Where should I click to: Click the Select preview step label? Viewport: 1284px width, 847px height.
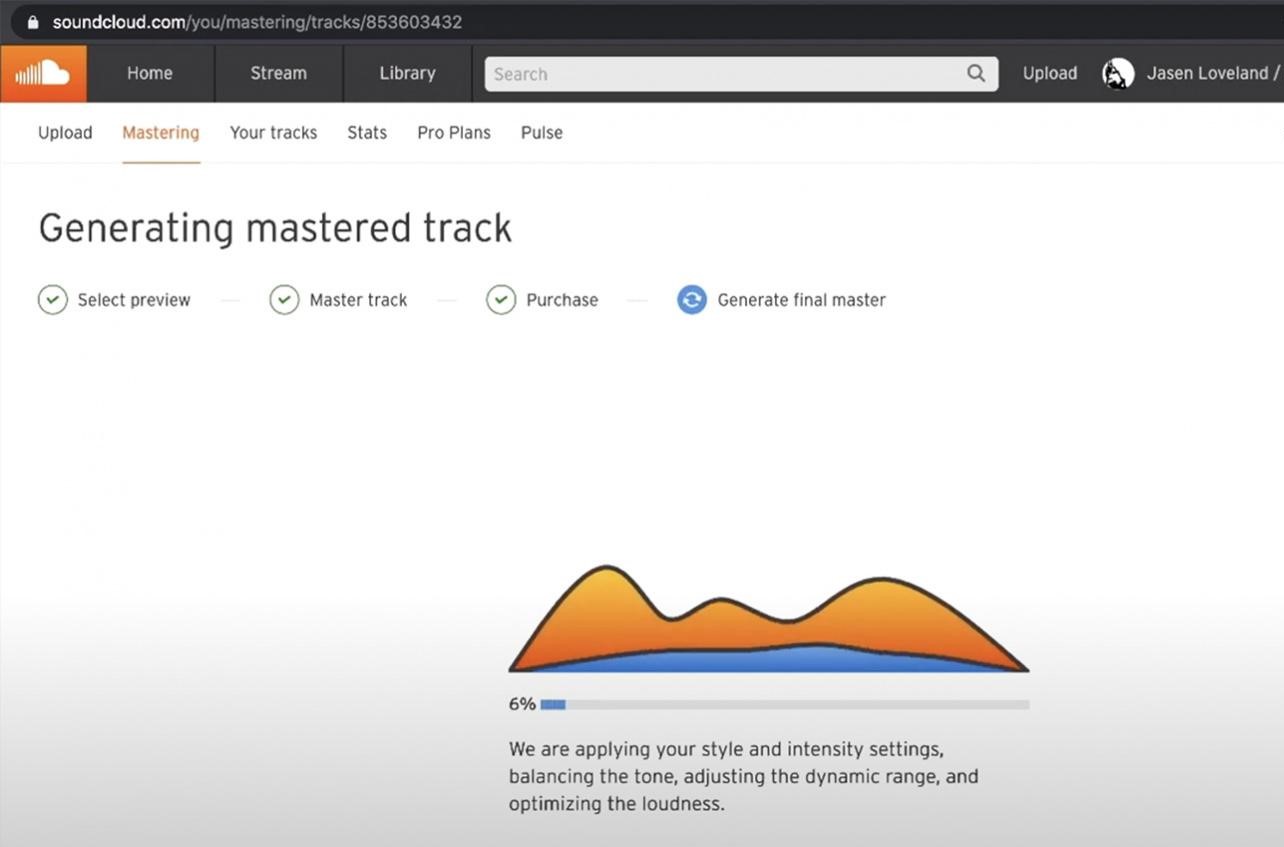pyautogui.click(x=134, y=300)
